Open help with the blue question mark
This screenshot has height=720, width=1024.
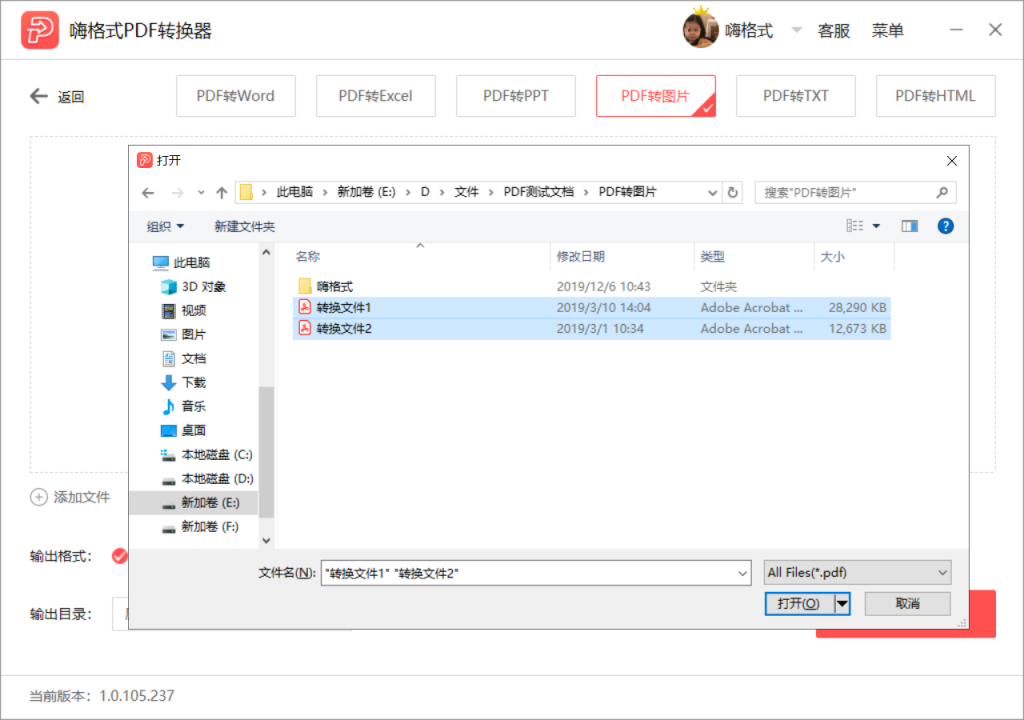[945, 226]
